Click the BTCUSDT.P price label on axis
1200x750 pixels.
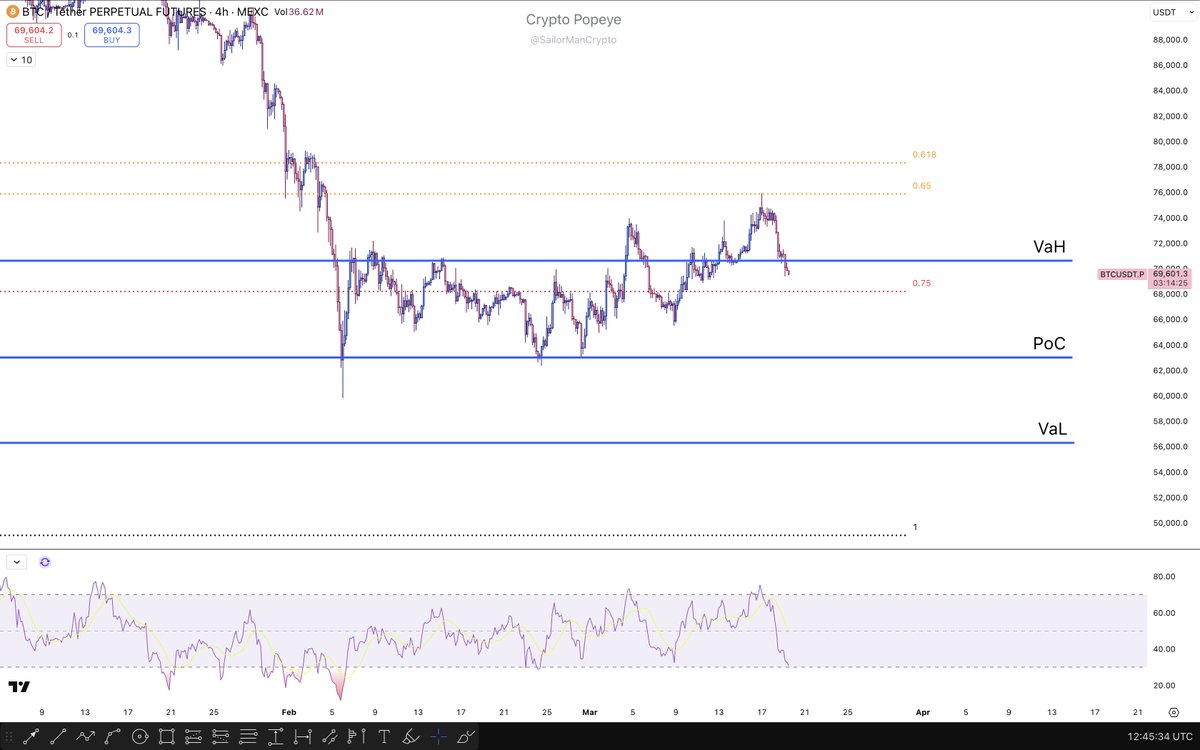pyautogui.click(x=1120, y=272)
